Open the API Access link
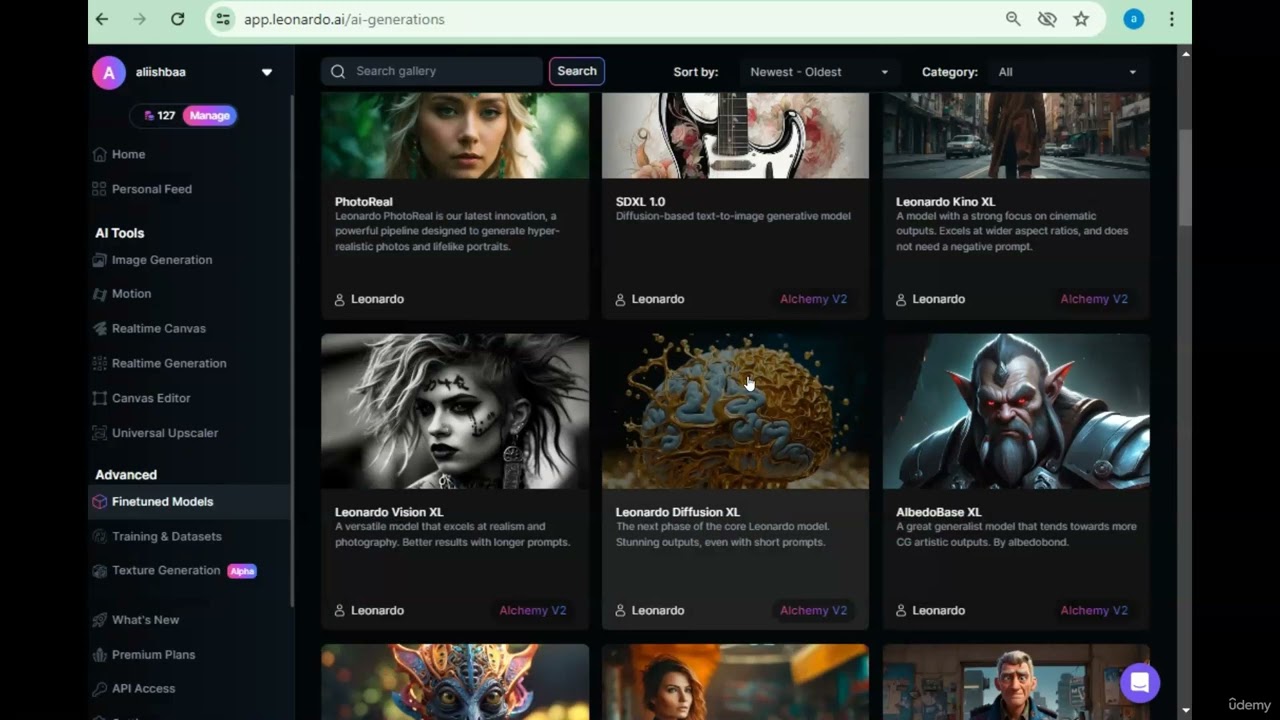 (x=144, y=689)
